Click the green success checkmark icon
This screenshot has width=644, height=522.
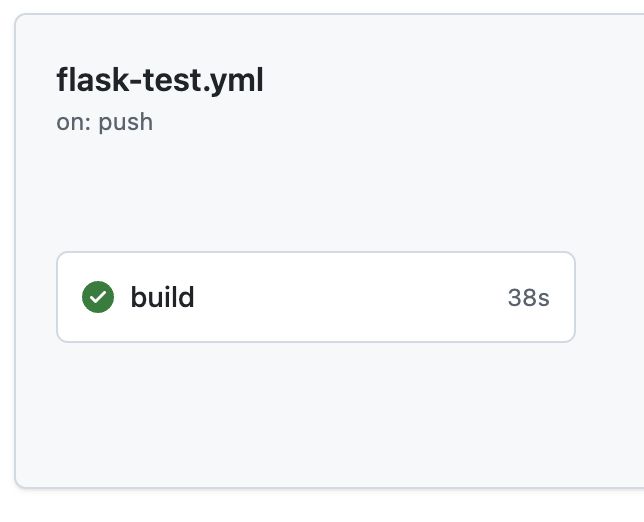[x=98, y=297]
